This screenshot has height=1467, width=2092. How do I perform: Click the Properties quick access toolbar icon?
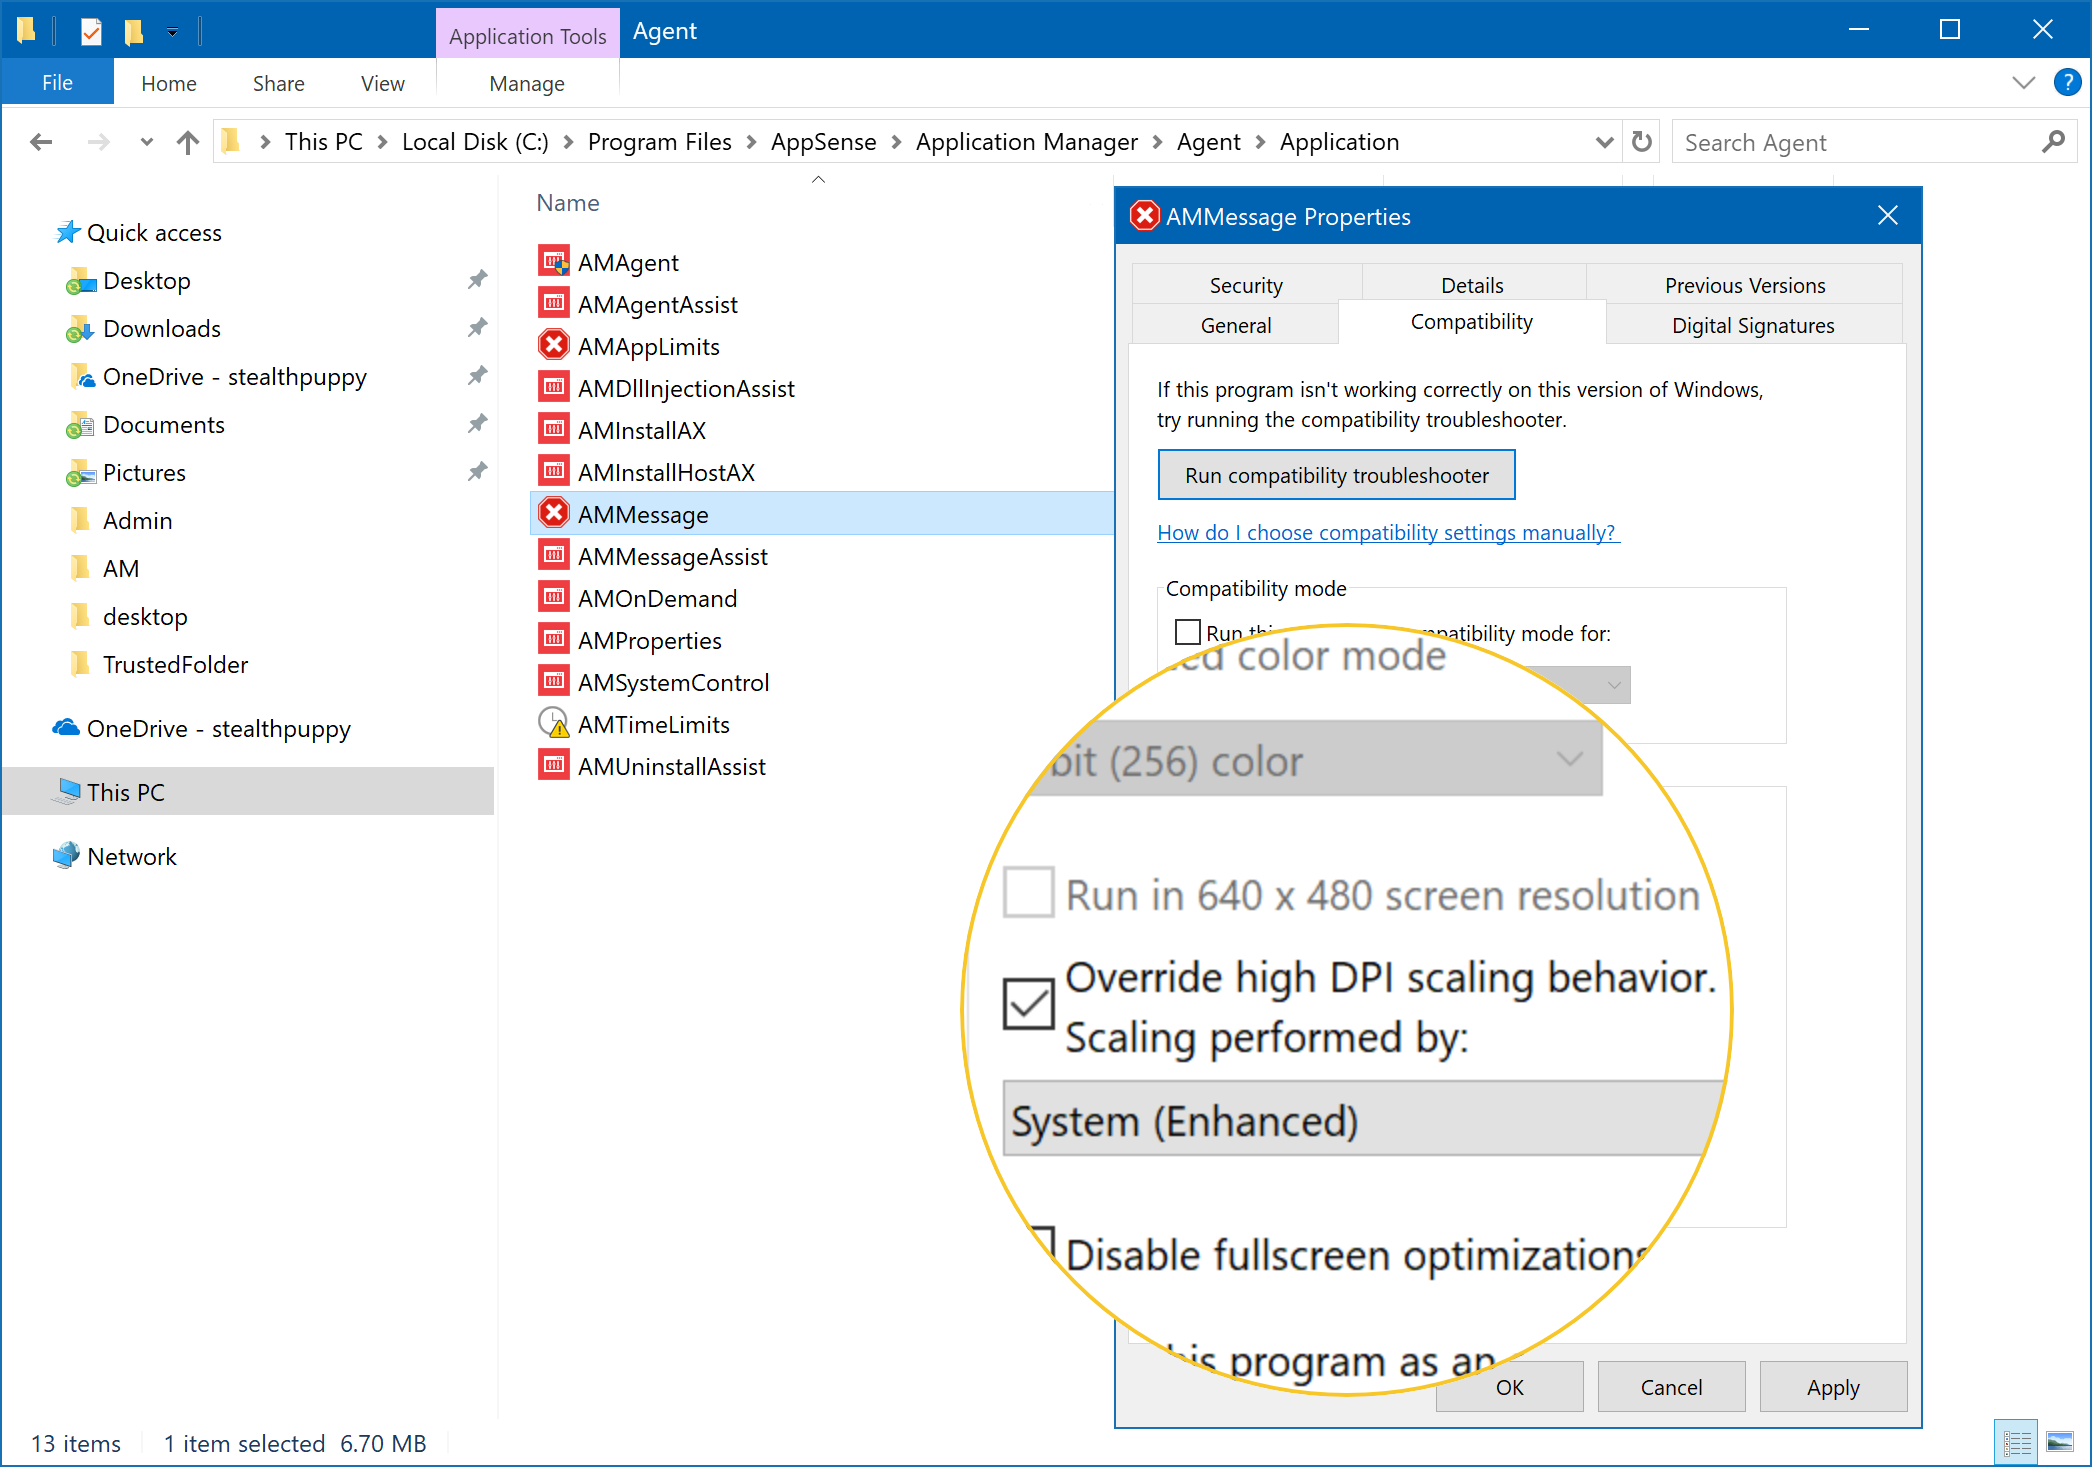tap(91, 32)
